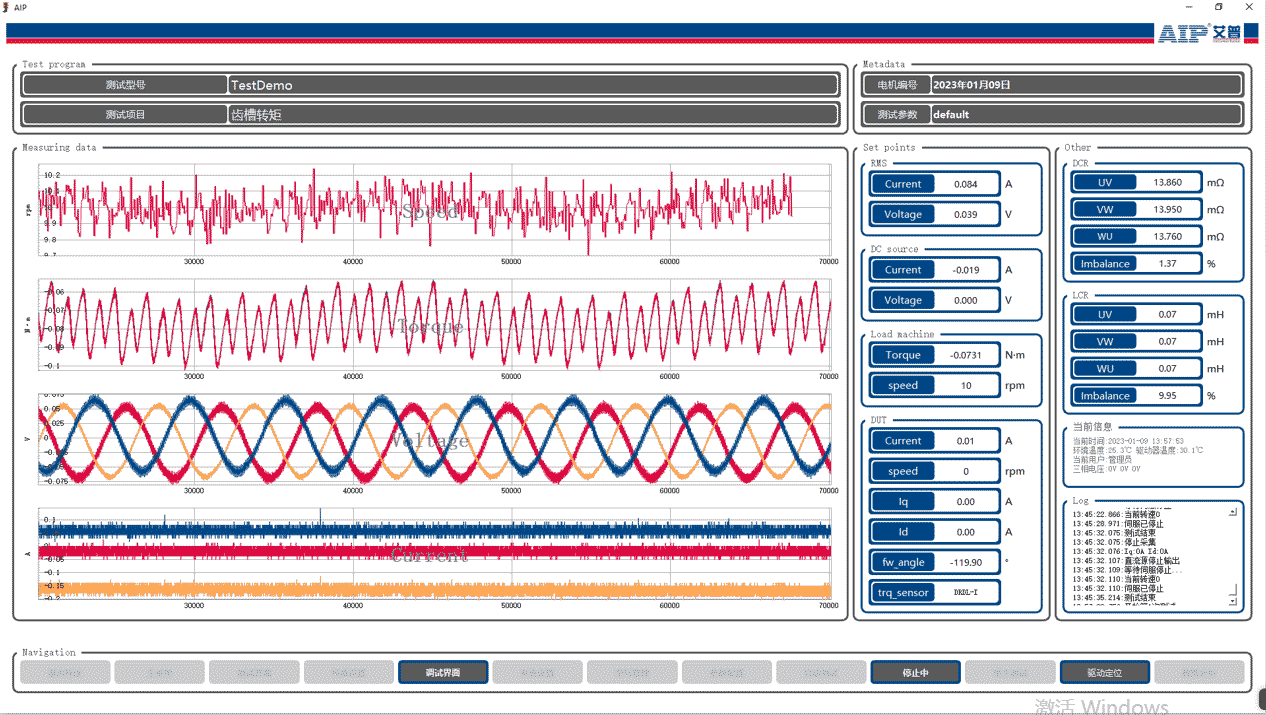Image resolution: width=1266 pixels, height=715 pixels.
Task: Click the DCR Imbalance value field
Action: click(1167, 264)
